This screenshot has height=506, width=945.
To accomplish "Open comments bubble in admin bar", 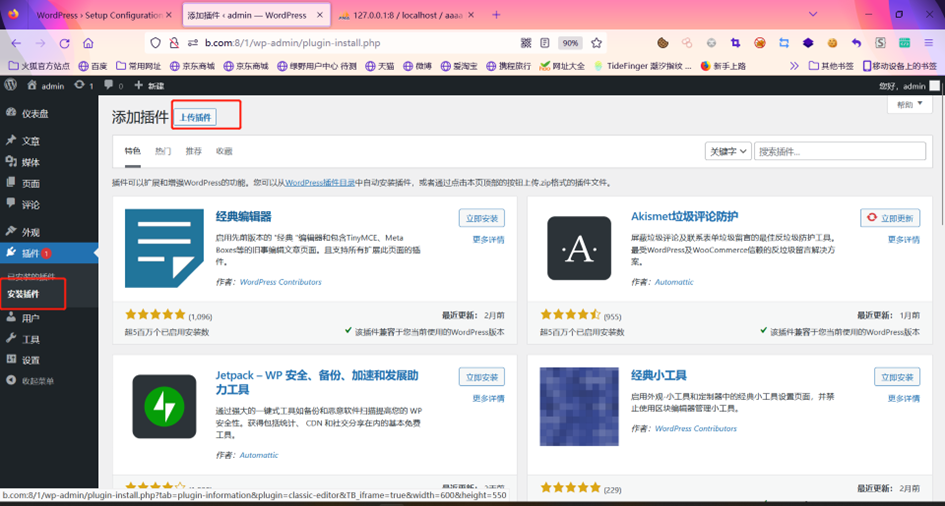I will (113, 86).
